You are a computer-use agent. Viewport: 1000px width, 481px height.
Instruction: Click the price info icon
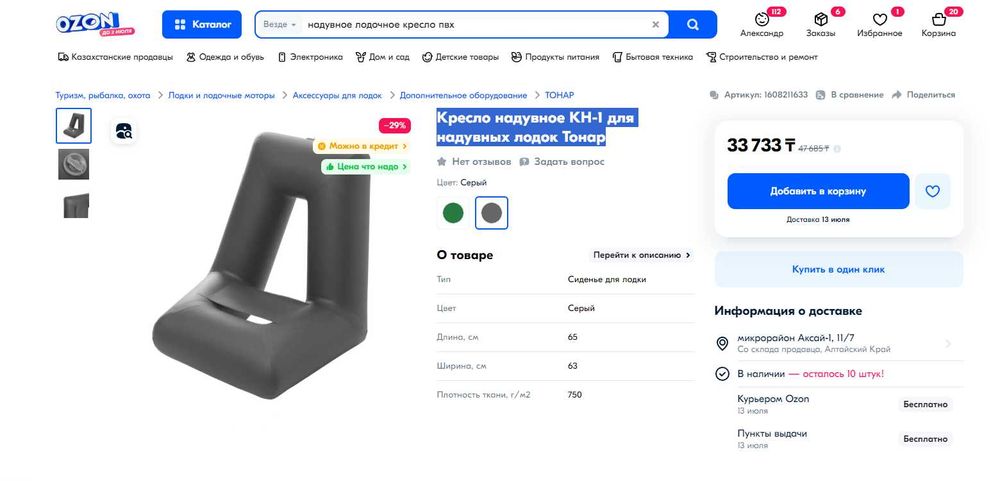pos(837,148)
